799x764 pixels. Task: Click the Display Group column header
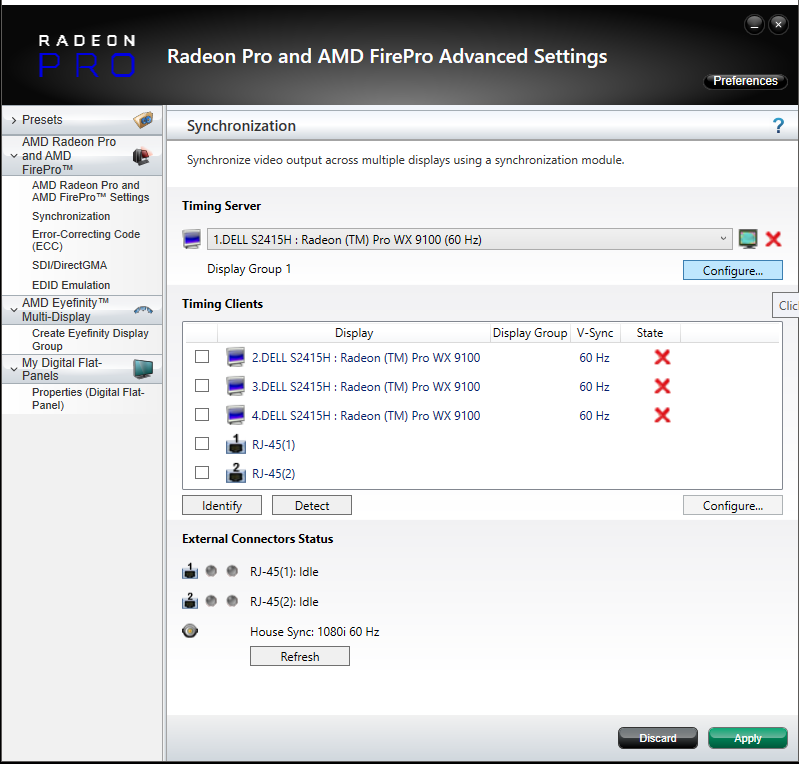(530, 333)
